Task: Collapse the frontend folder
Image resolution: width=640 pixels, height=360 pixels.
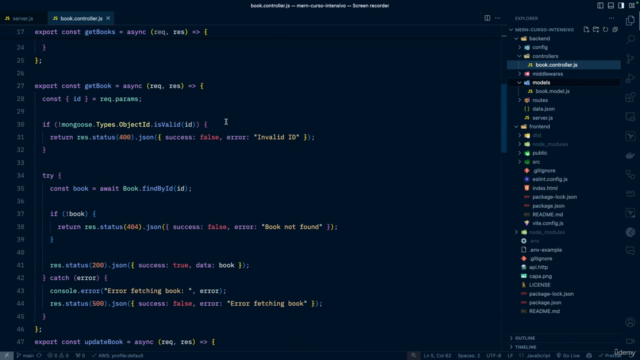Action: (x=539, y=127)
